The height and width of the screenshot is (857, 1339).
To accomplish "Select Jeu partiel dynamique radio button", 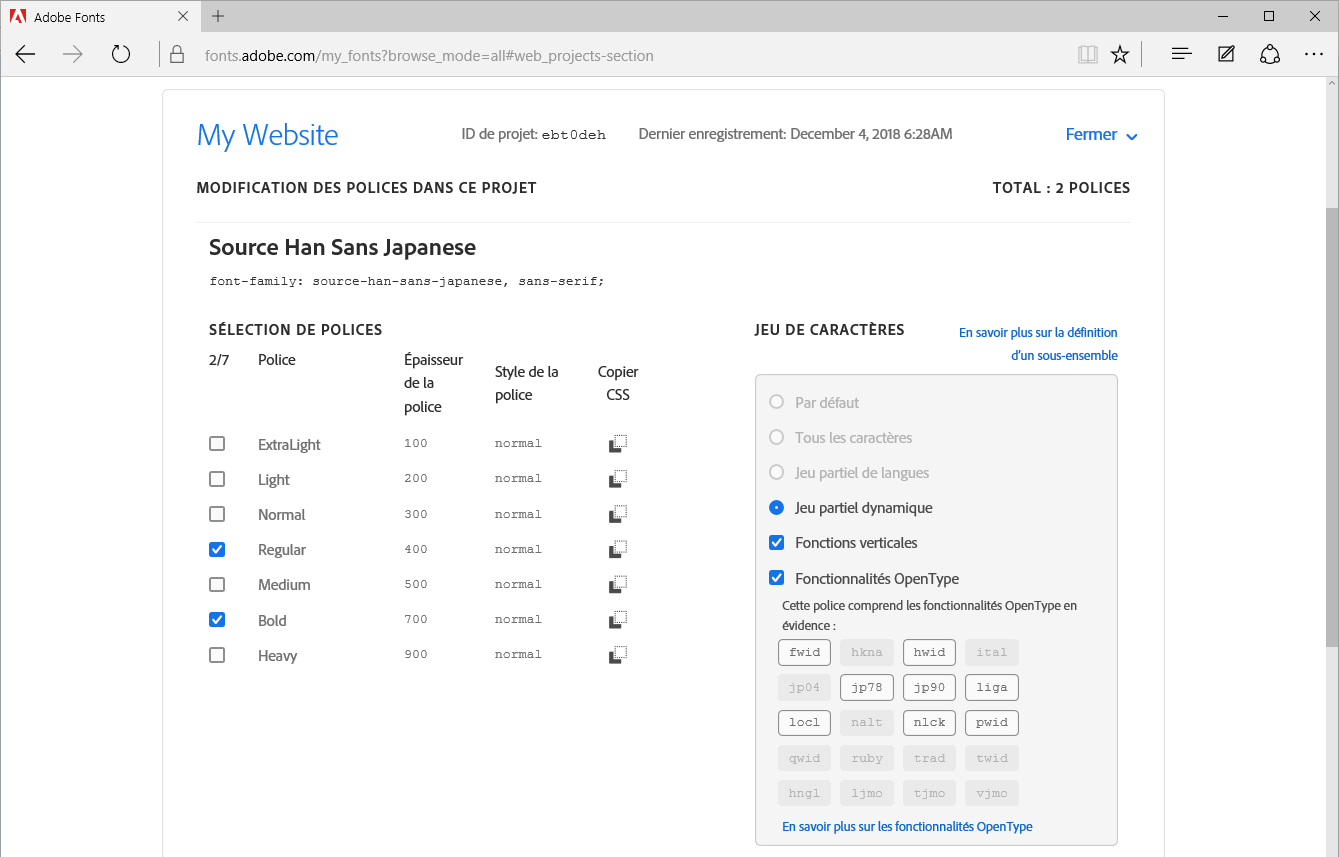I will coord(776,508).
